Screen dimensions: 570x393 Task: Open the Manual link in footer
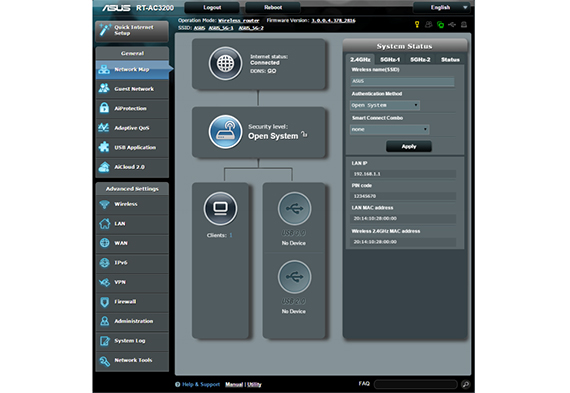coord(234,385)
